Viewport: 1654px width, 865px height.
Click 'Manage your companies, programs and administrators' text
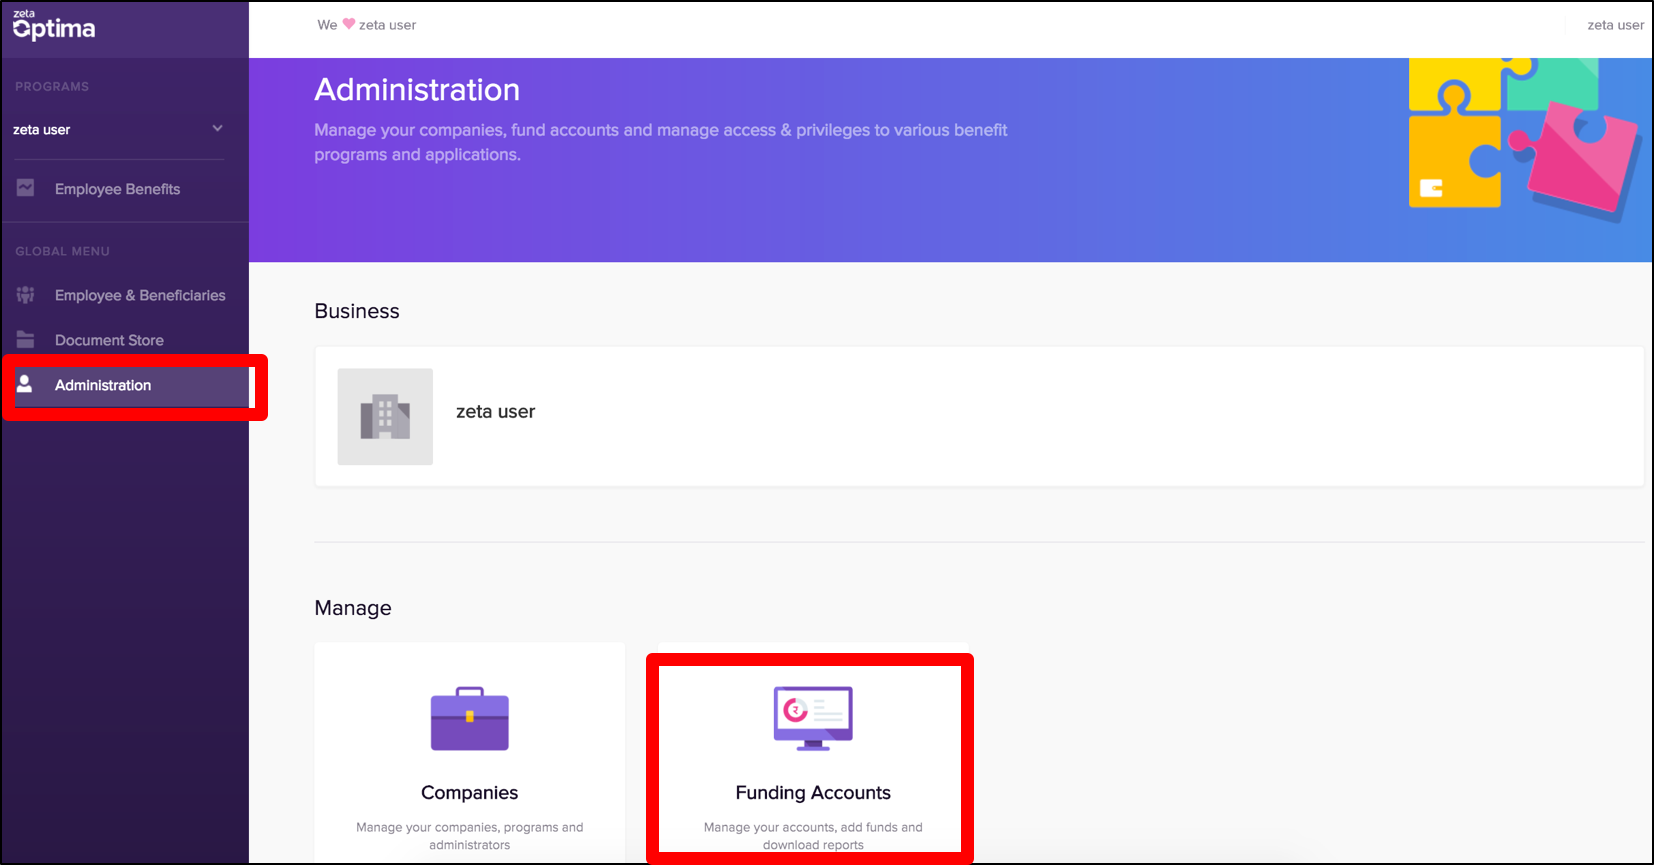coord(469,836)
